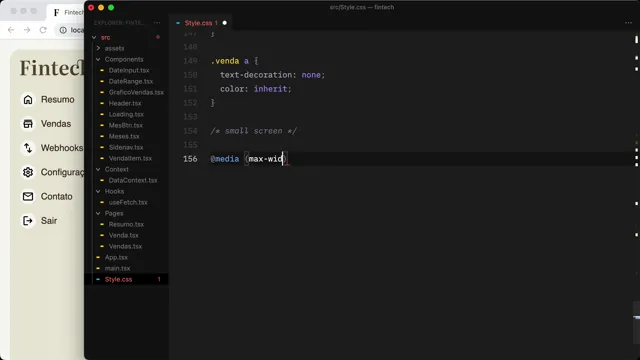Click the Style.css file icon in explorer
Screen dimensions: 640x360
(98, 279)
